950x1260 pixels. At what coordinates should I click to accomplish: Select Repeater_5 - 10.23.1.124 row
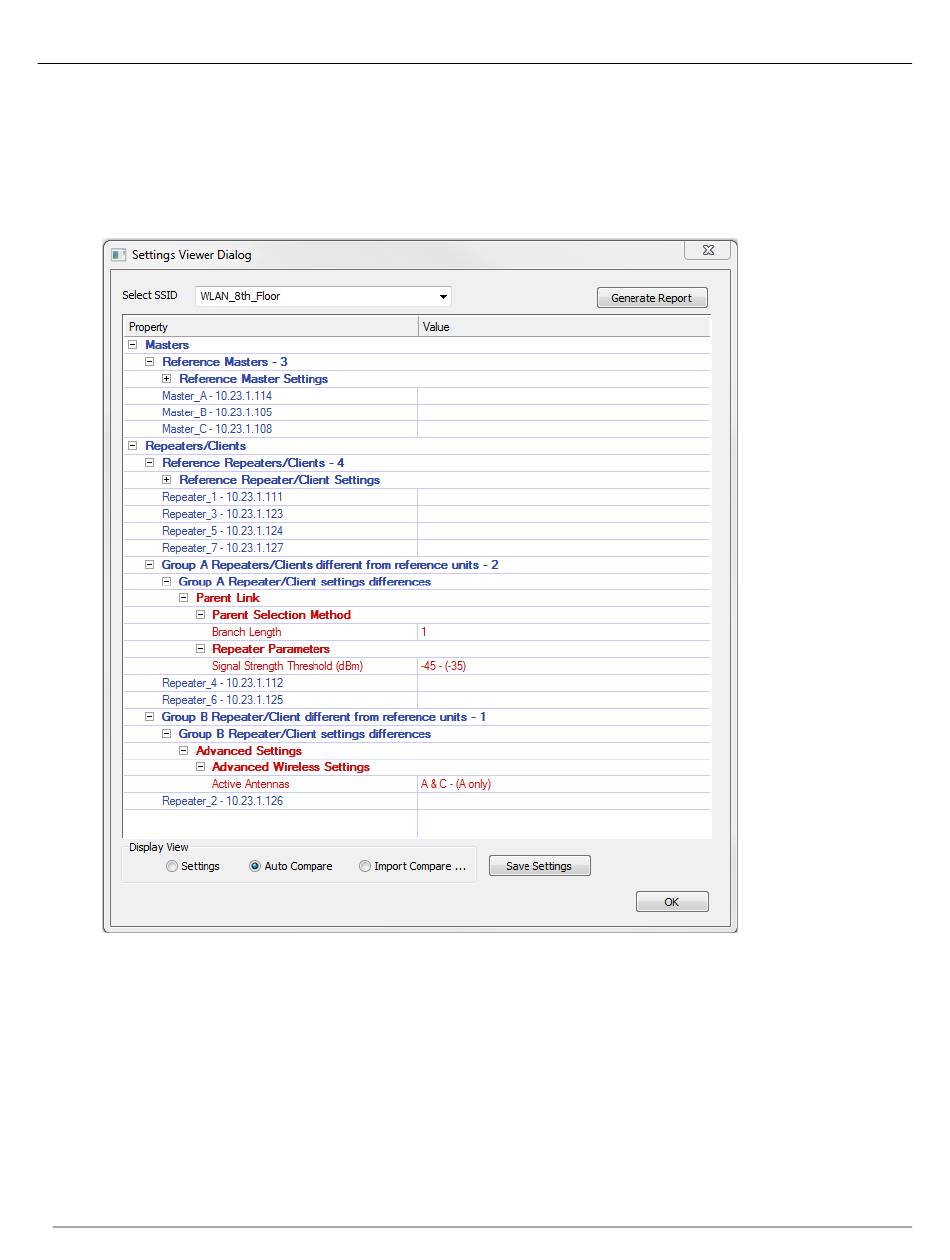416,531
